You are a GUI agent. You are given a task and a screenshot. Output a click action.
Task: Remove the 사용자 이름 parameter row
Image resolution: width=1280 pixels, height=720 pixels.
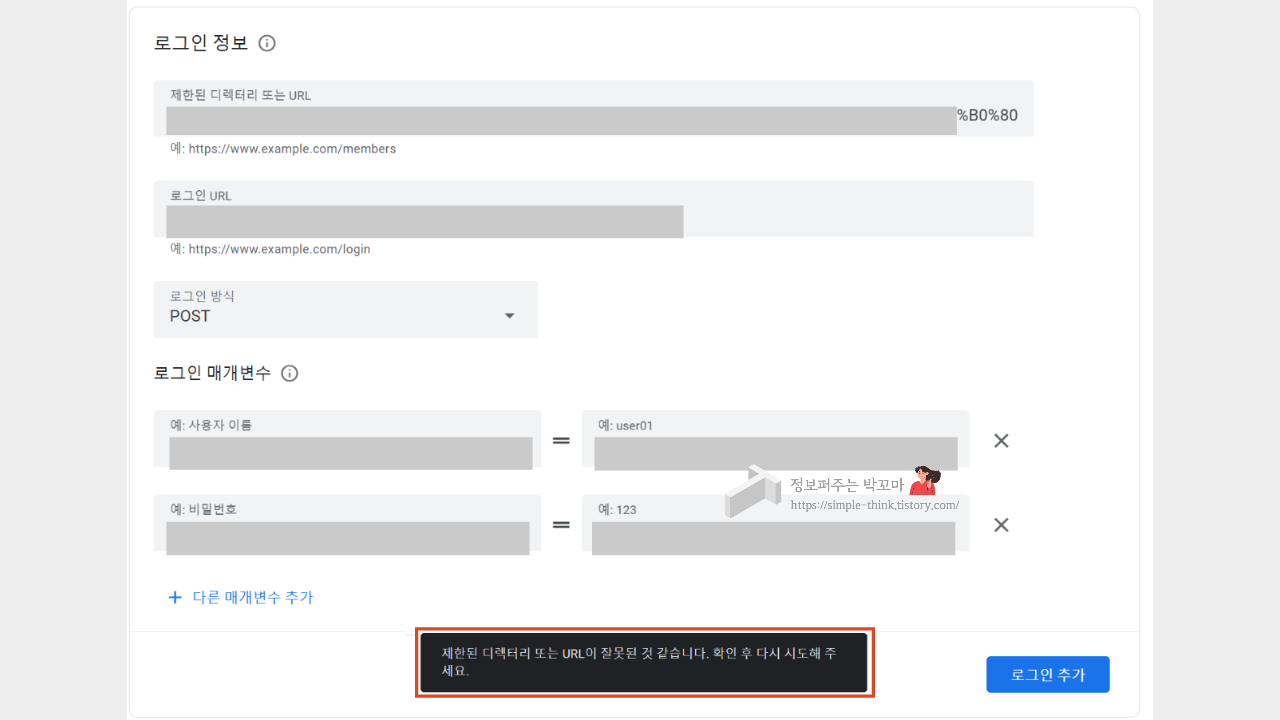click(1001, 440)
